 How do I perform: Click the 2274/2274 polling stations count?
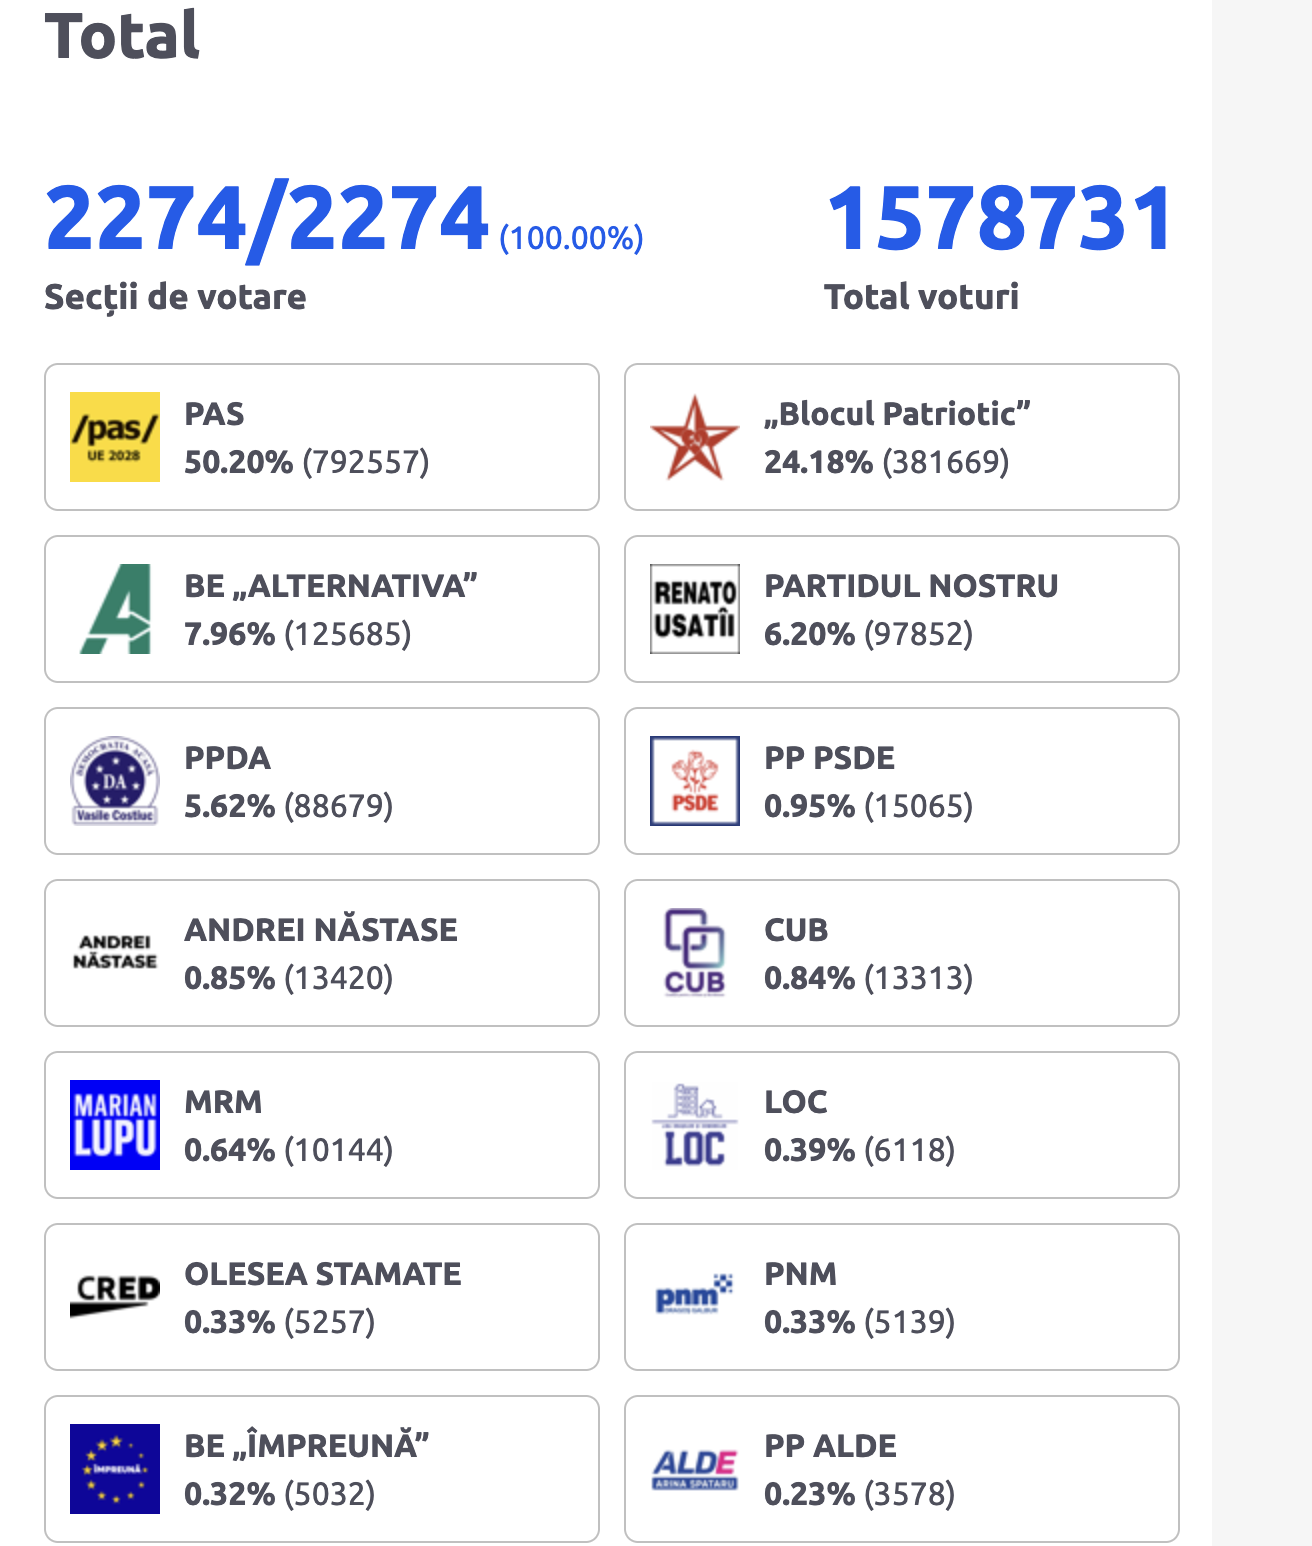pyautogui.click(x=266, y=218)
